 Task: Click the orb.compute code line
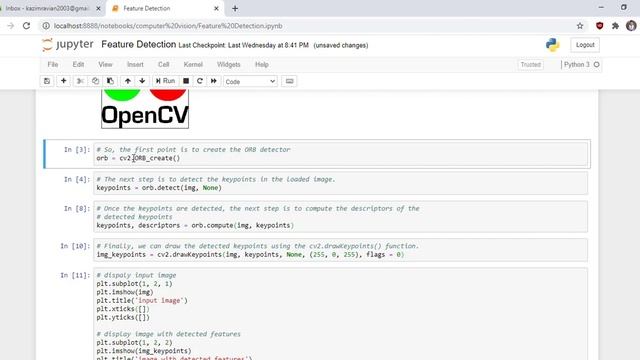pos(195,225)
